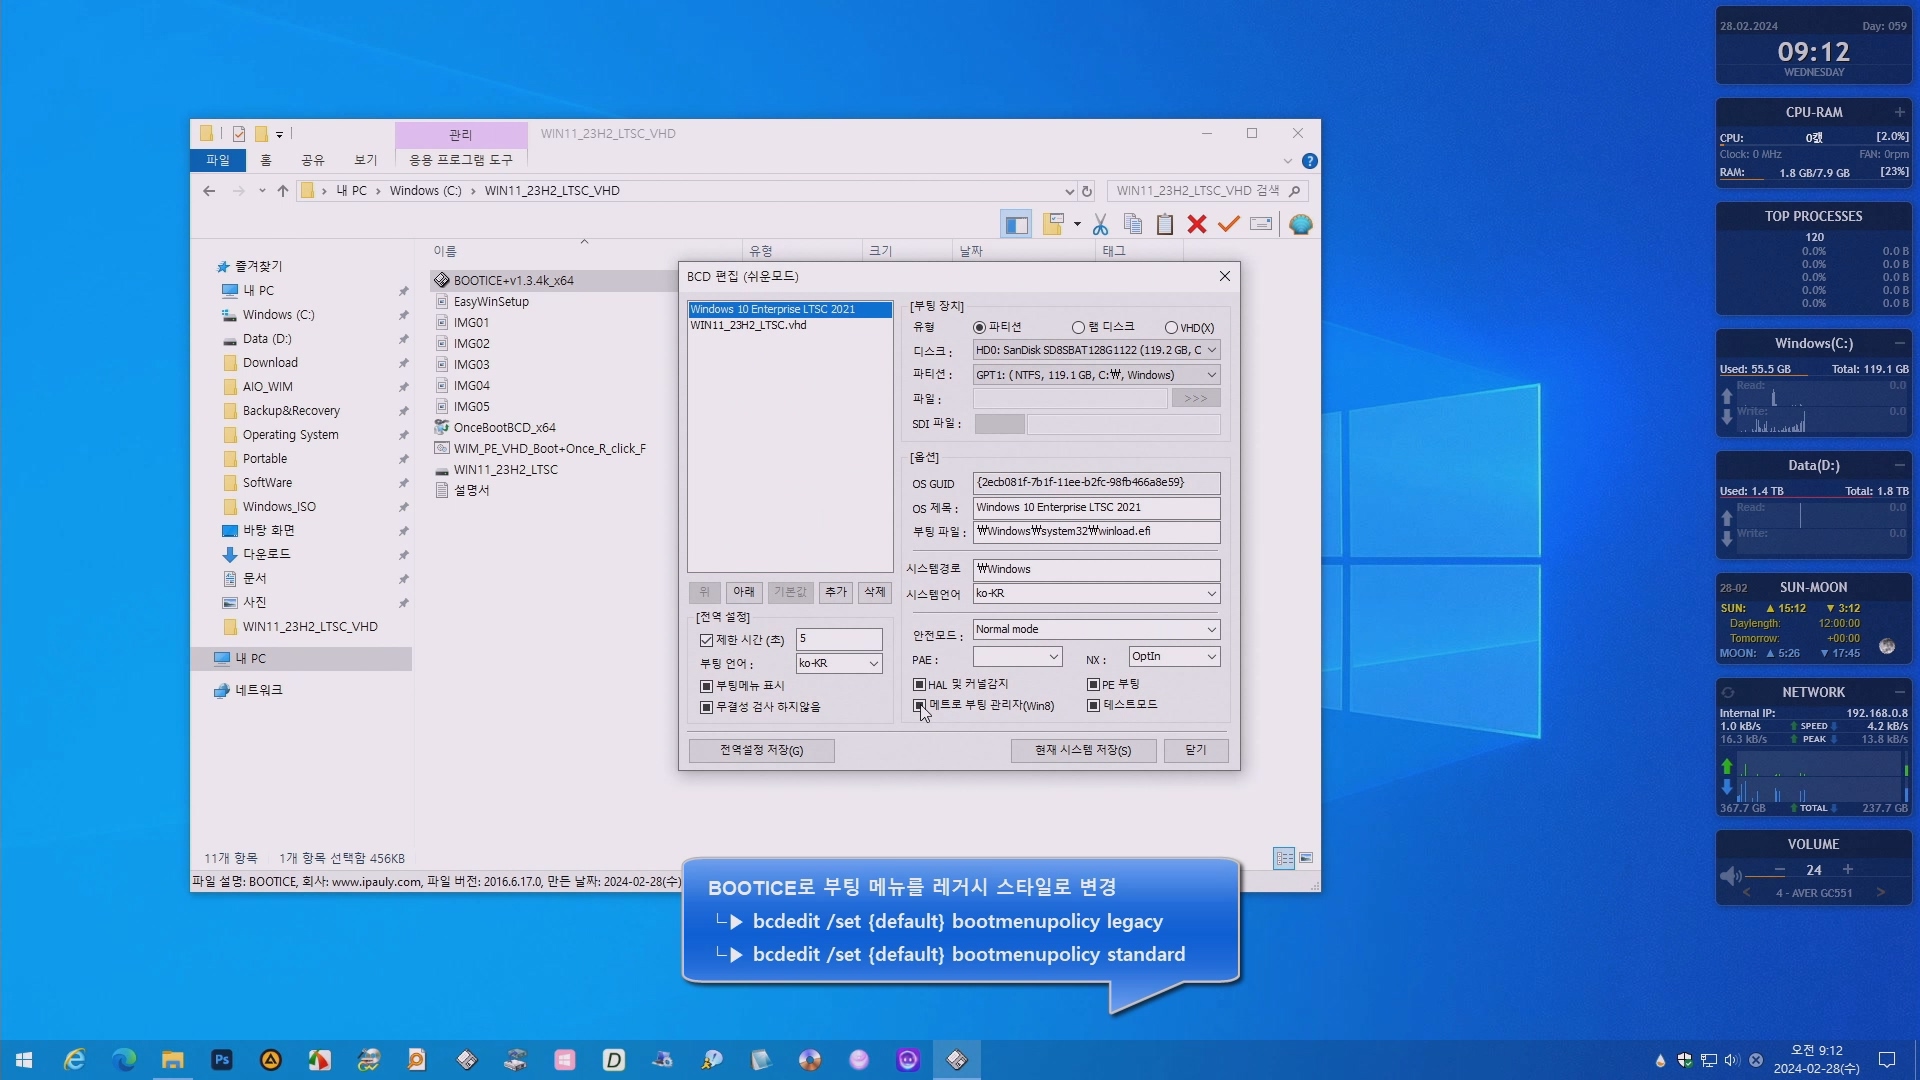Click the clipboard Paste icon in Explorer toolbar
Viewport: 1920px width, 1080px height.
coord(1165,224)
